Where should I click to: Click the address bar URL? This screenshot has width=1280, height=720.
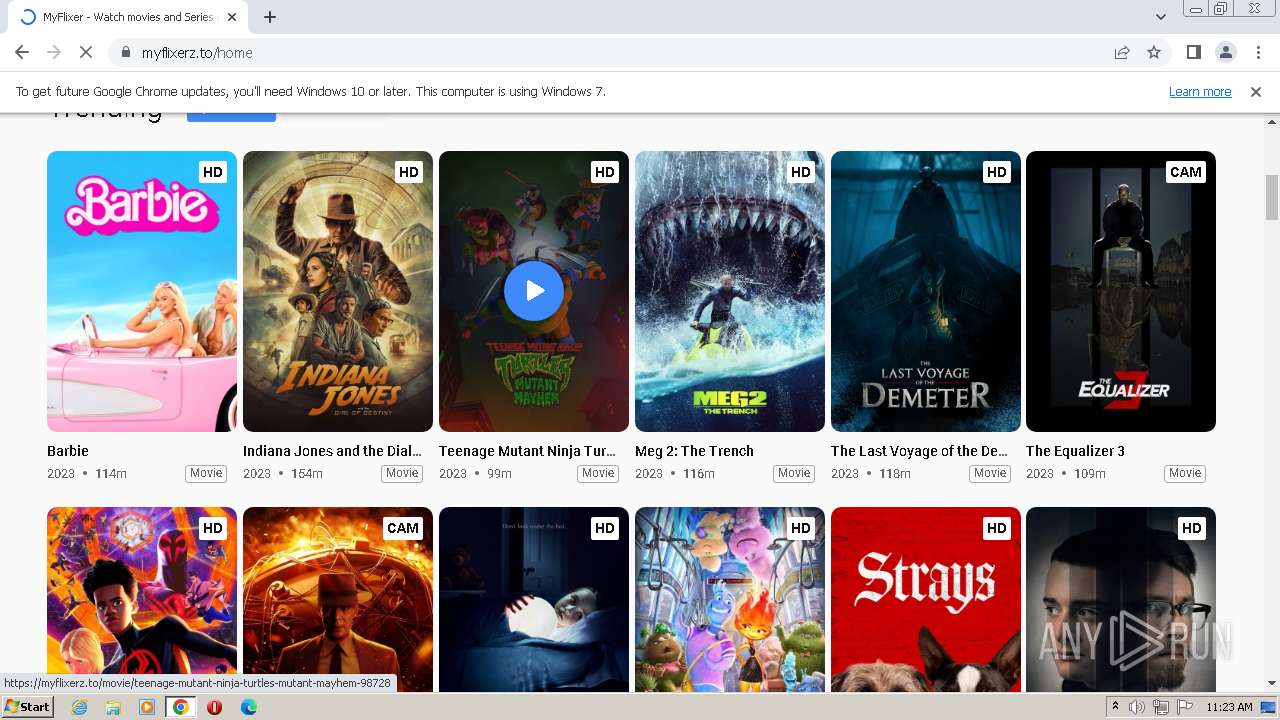197,52
